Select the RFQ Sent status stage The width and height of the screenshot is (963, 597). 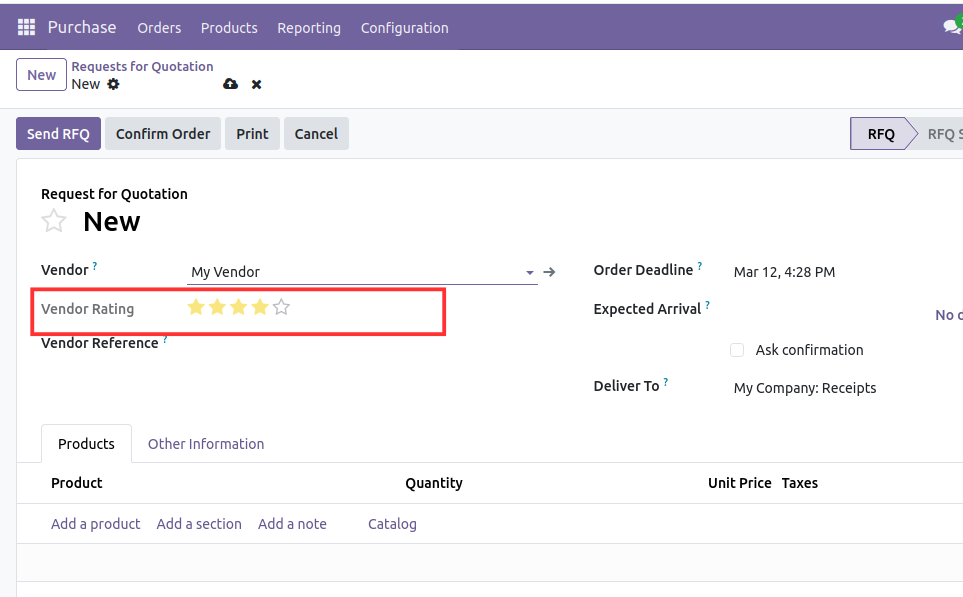(x=941, y=133)
